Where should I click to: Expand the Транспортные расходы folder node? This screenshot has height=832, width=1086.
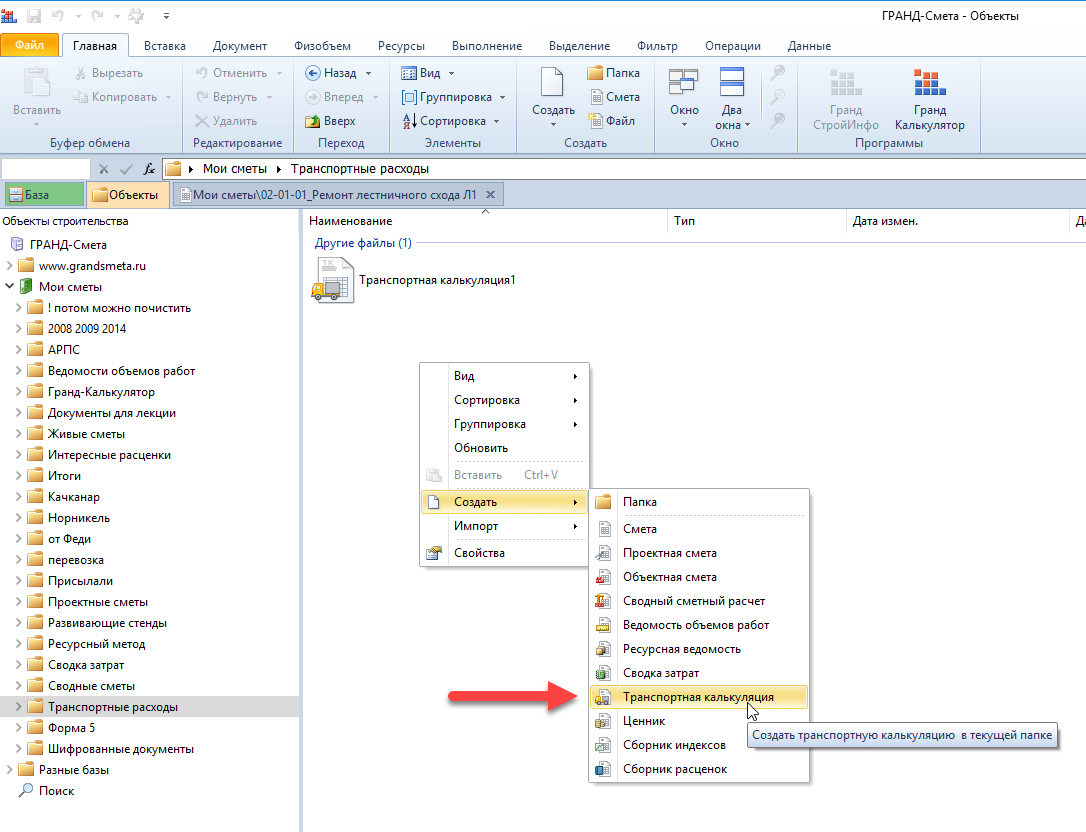coord(19,707)
